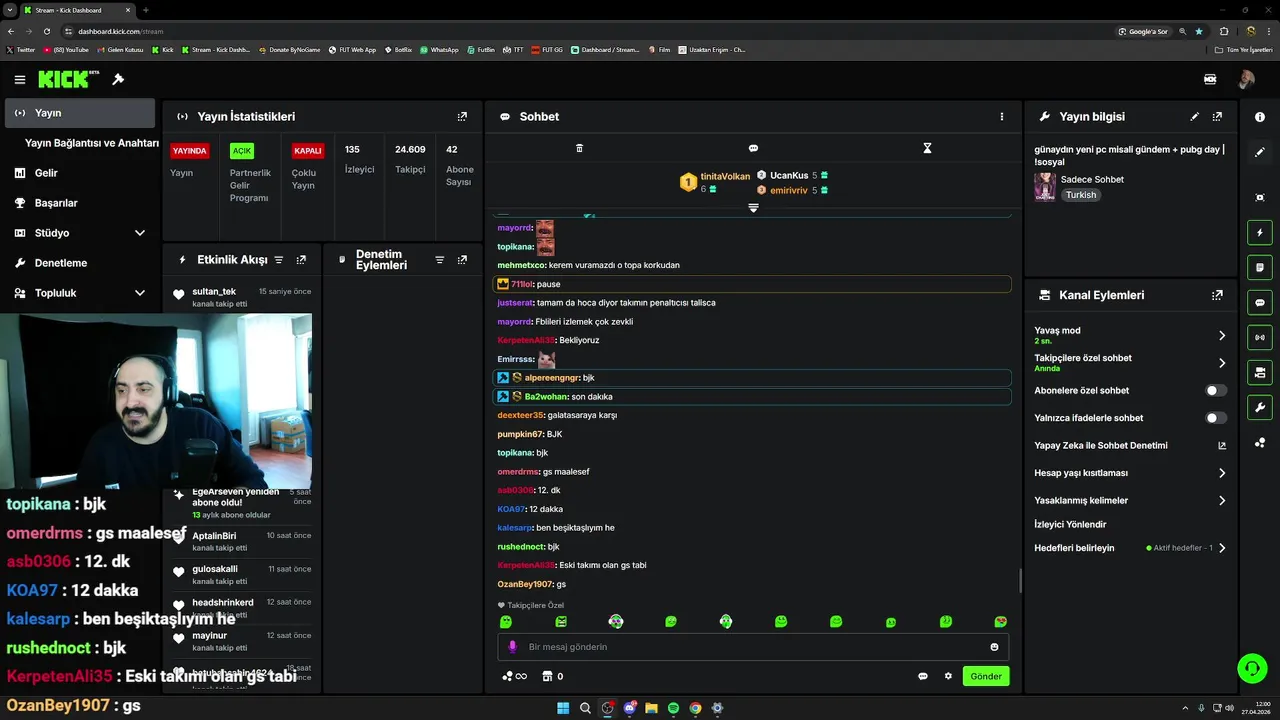Click the wrench widget icon in right sidebar
1280x720 pixels.
[1259, 407]
